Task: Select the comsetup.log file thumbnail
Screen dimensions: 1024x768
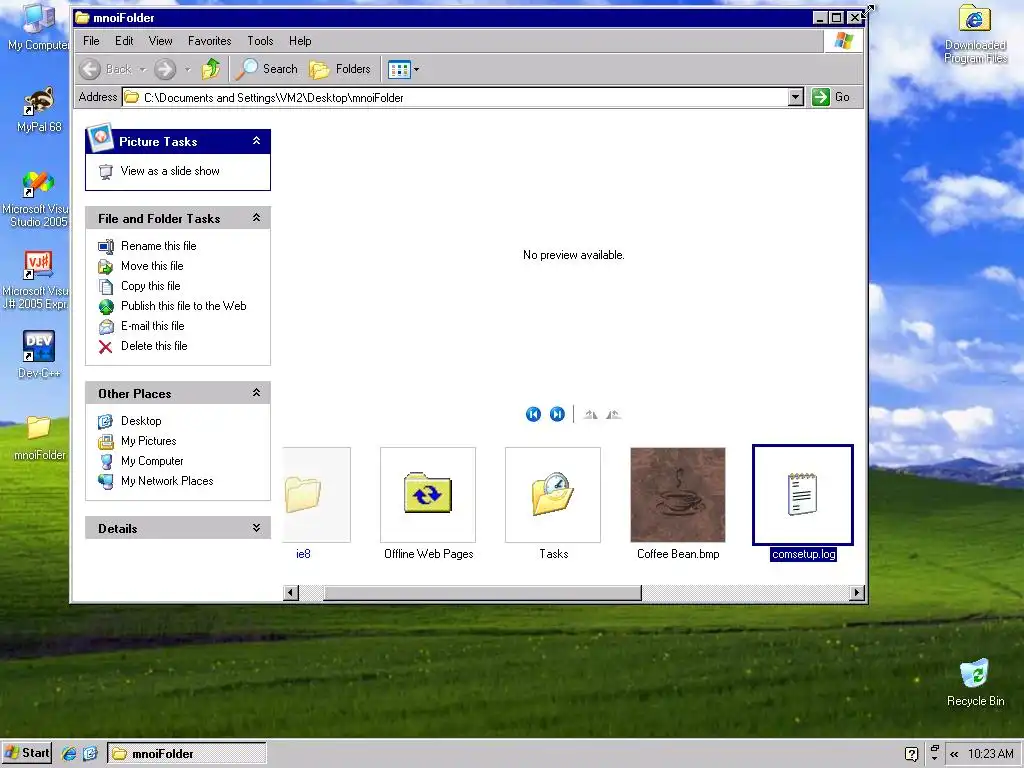Action: [803, 494]
